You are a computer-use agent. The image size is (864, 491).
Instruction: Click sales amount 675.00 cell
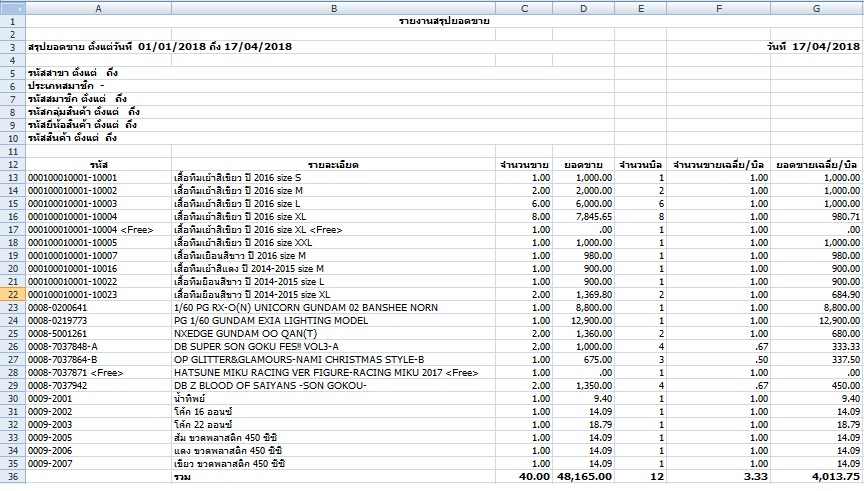tap(583, 360)
